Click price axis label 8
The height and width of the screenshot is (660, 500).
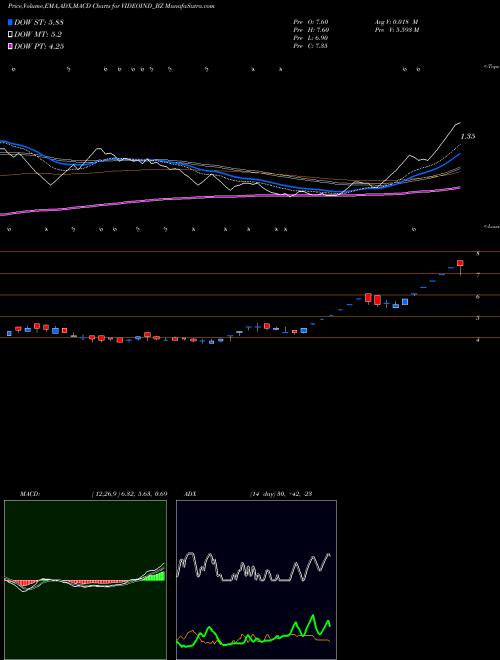coord(478,254)
